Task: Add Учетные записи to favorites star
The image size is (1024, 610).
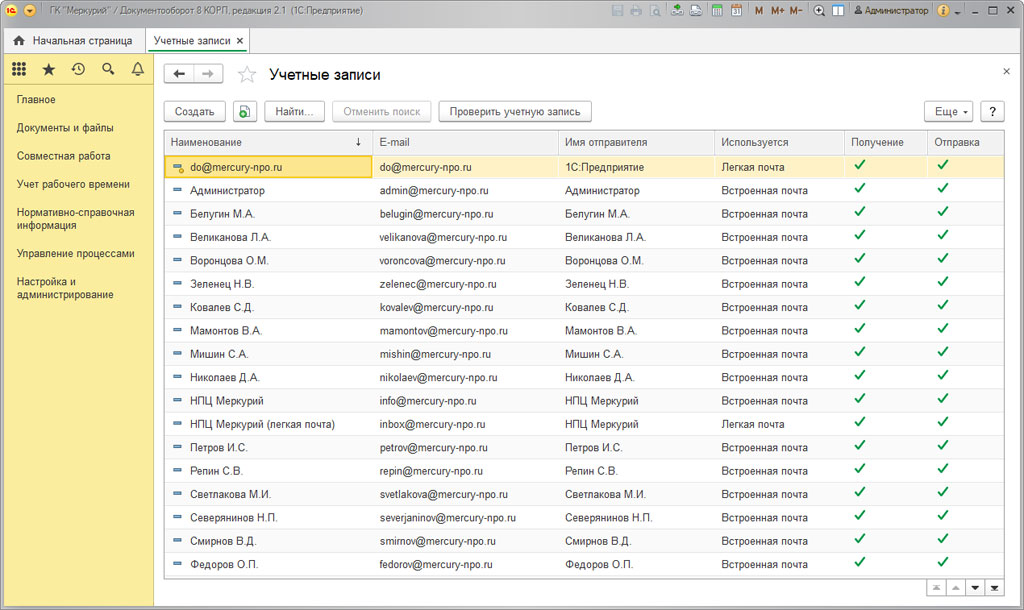Action: (x=247, y=75)
